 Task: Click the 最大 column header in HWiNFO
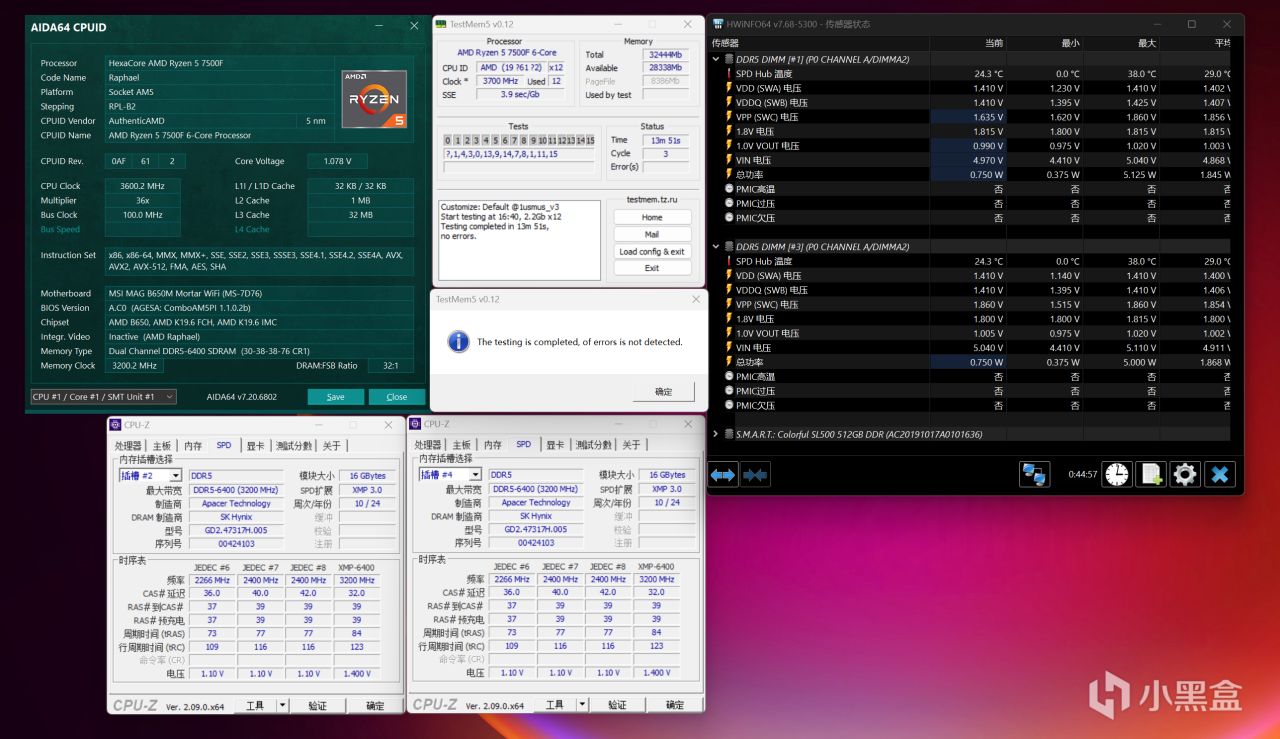(1145, 43)
